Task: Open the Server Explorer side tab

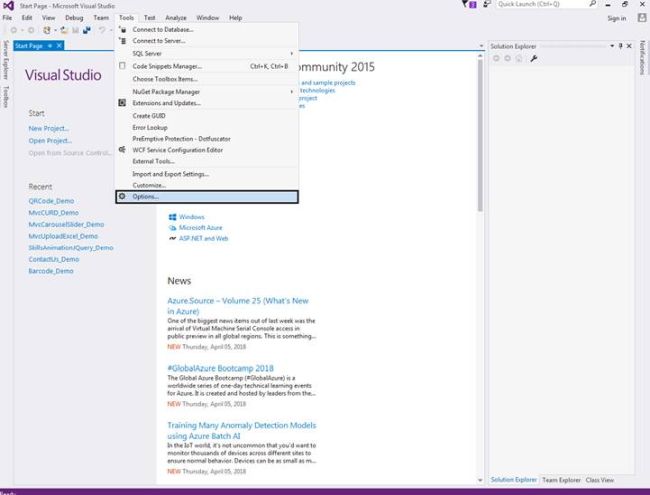Action: (x=6, y=60)
